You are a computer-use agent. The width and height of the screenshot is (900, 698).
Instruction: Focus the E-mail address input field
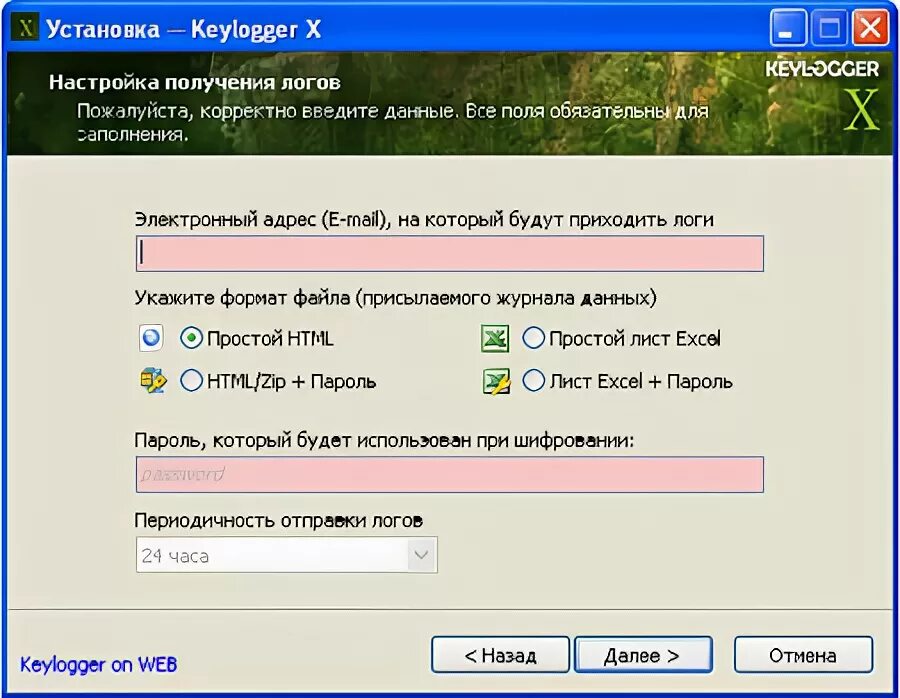(x=449, y=253)
